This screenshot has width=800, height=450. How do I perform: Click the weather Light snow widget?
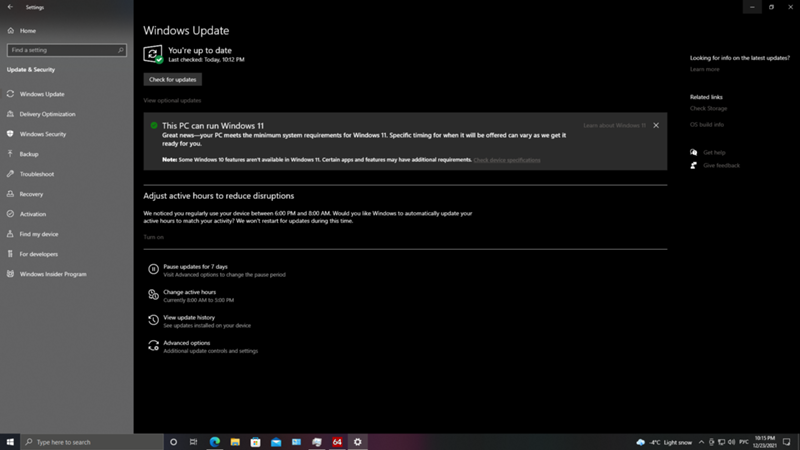664,442
